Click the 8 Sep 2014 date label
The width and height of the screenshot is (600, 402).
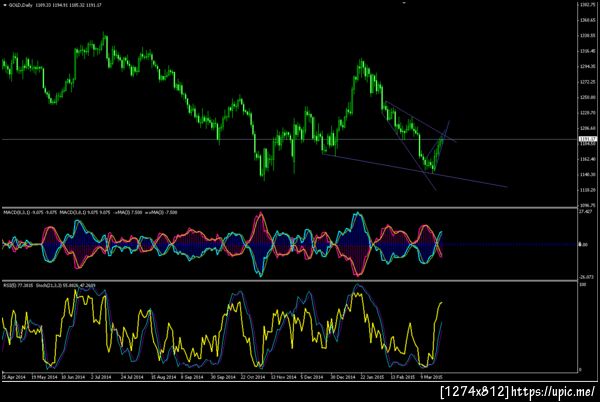192,377
